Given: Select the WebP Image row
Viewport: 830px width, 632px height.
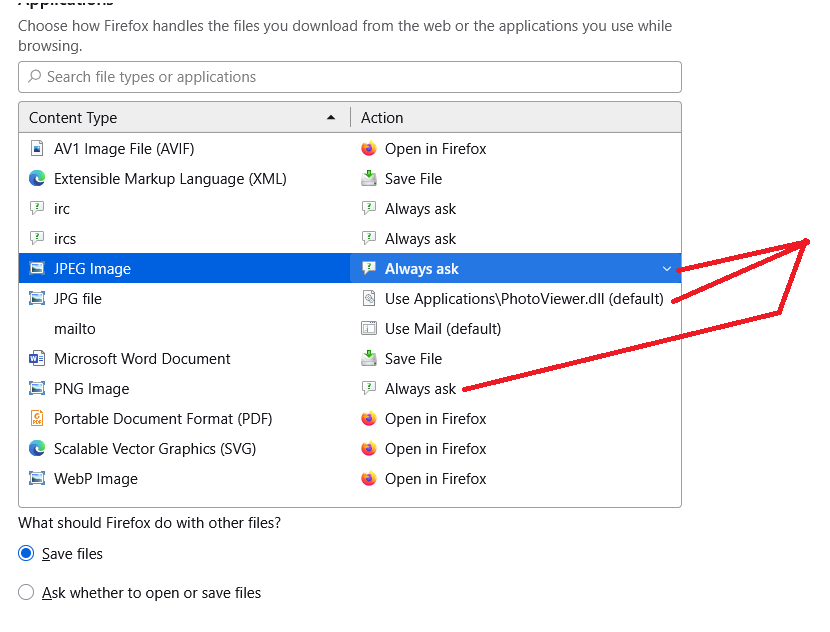Looking at the screenshot, I should pos(96,479).
